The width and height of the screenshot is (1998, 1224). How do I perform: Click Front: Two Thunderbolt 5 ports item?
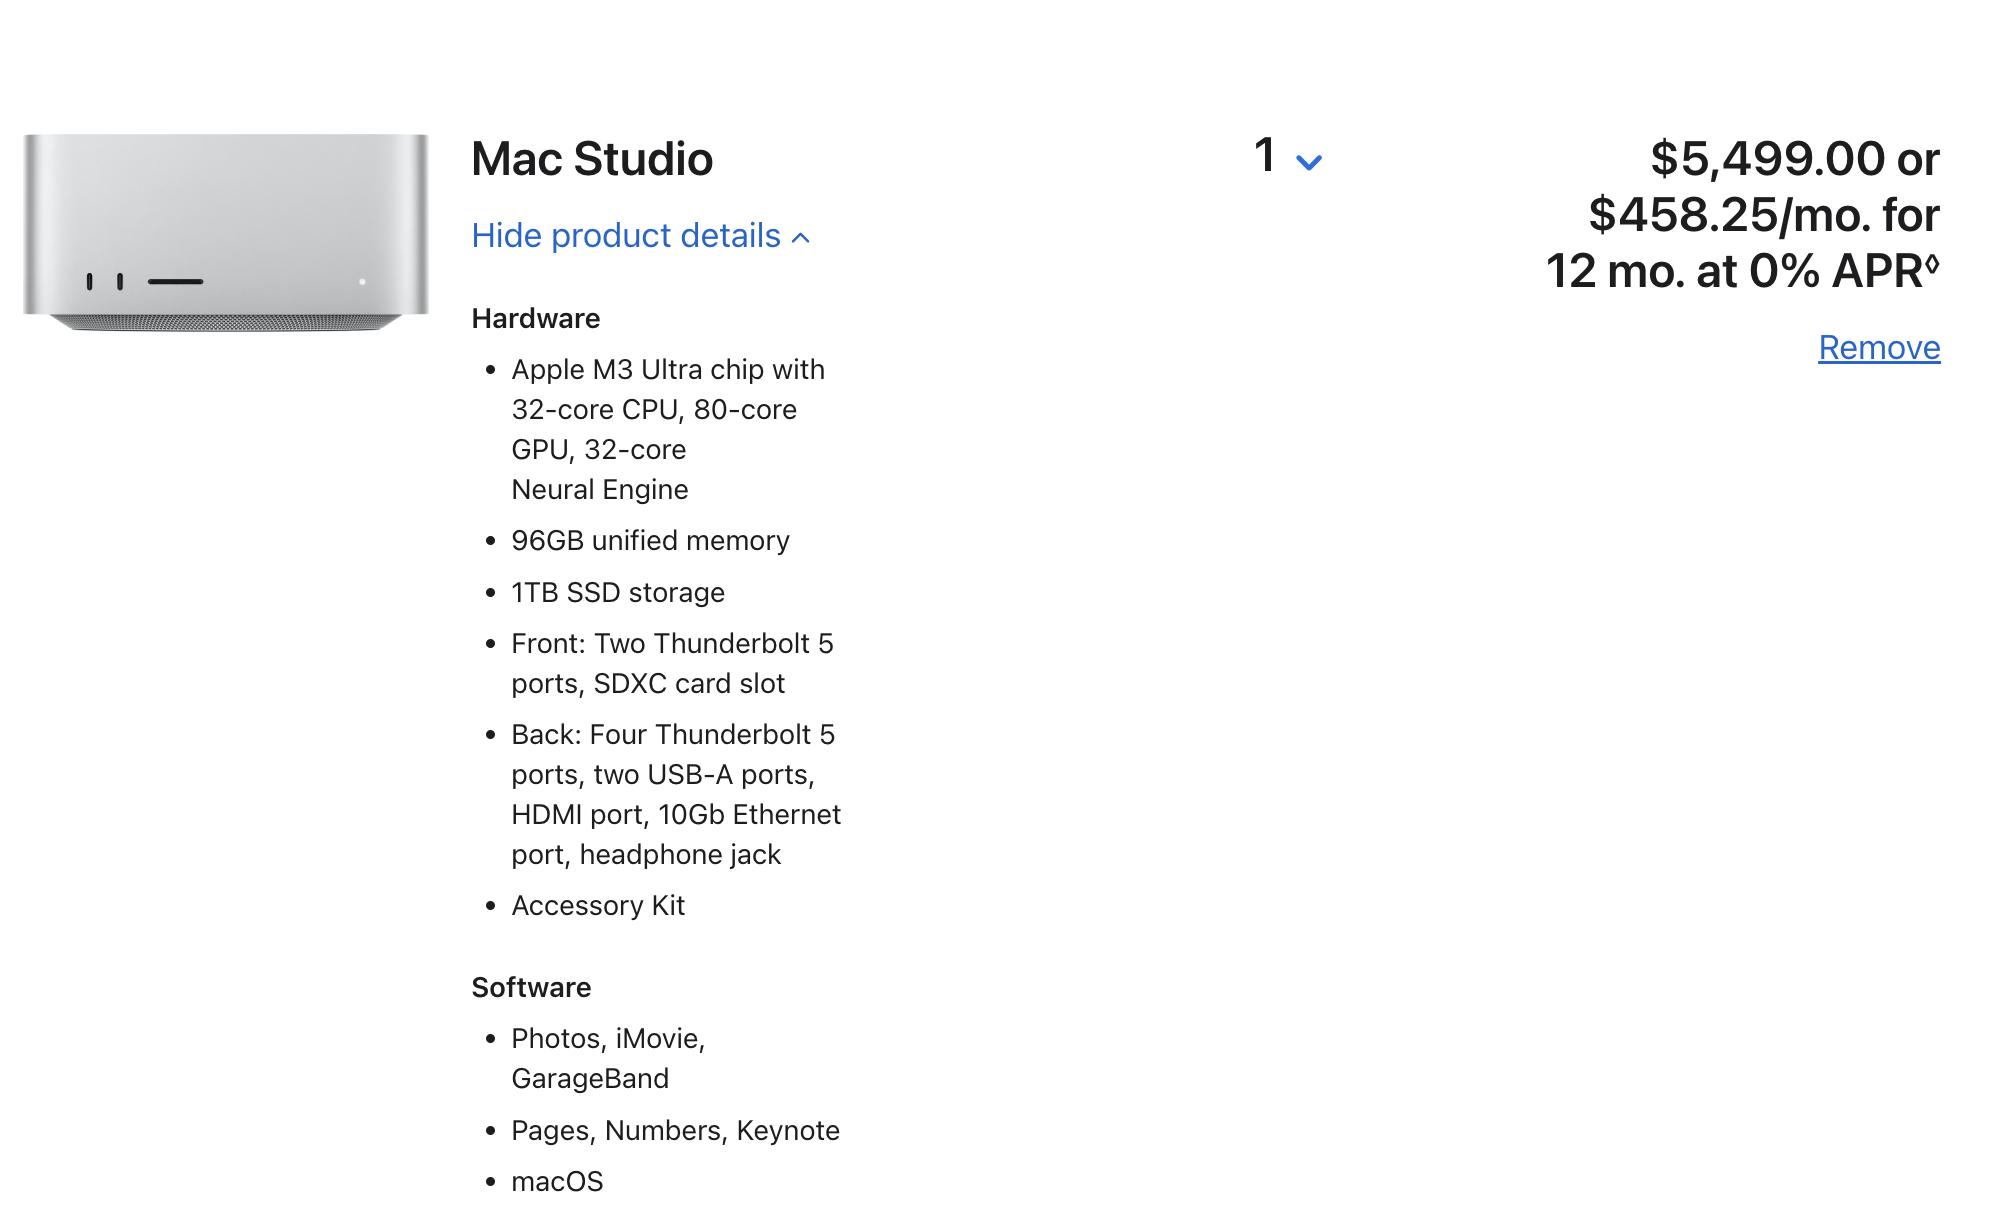pyautogui.click(x=672, y=644)
